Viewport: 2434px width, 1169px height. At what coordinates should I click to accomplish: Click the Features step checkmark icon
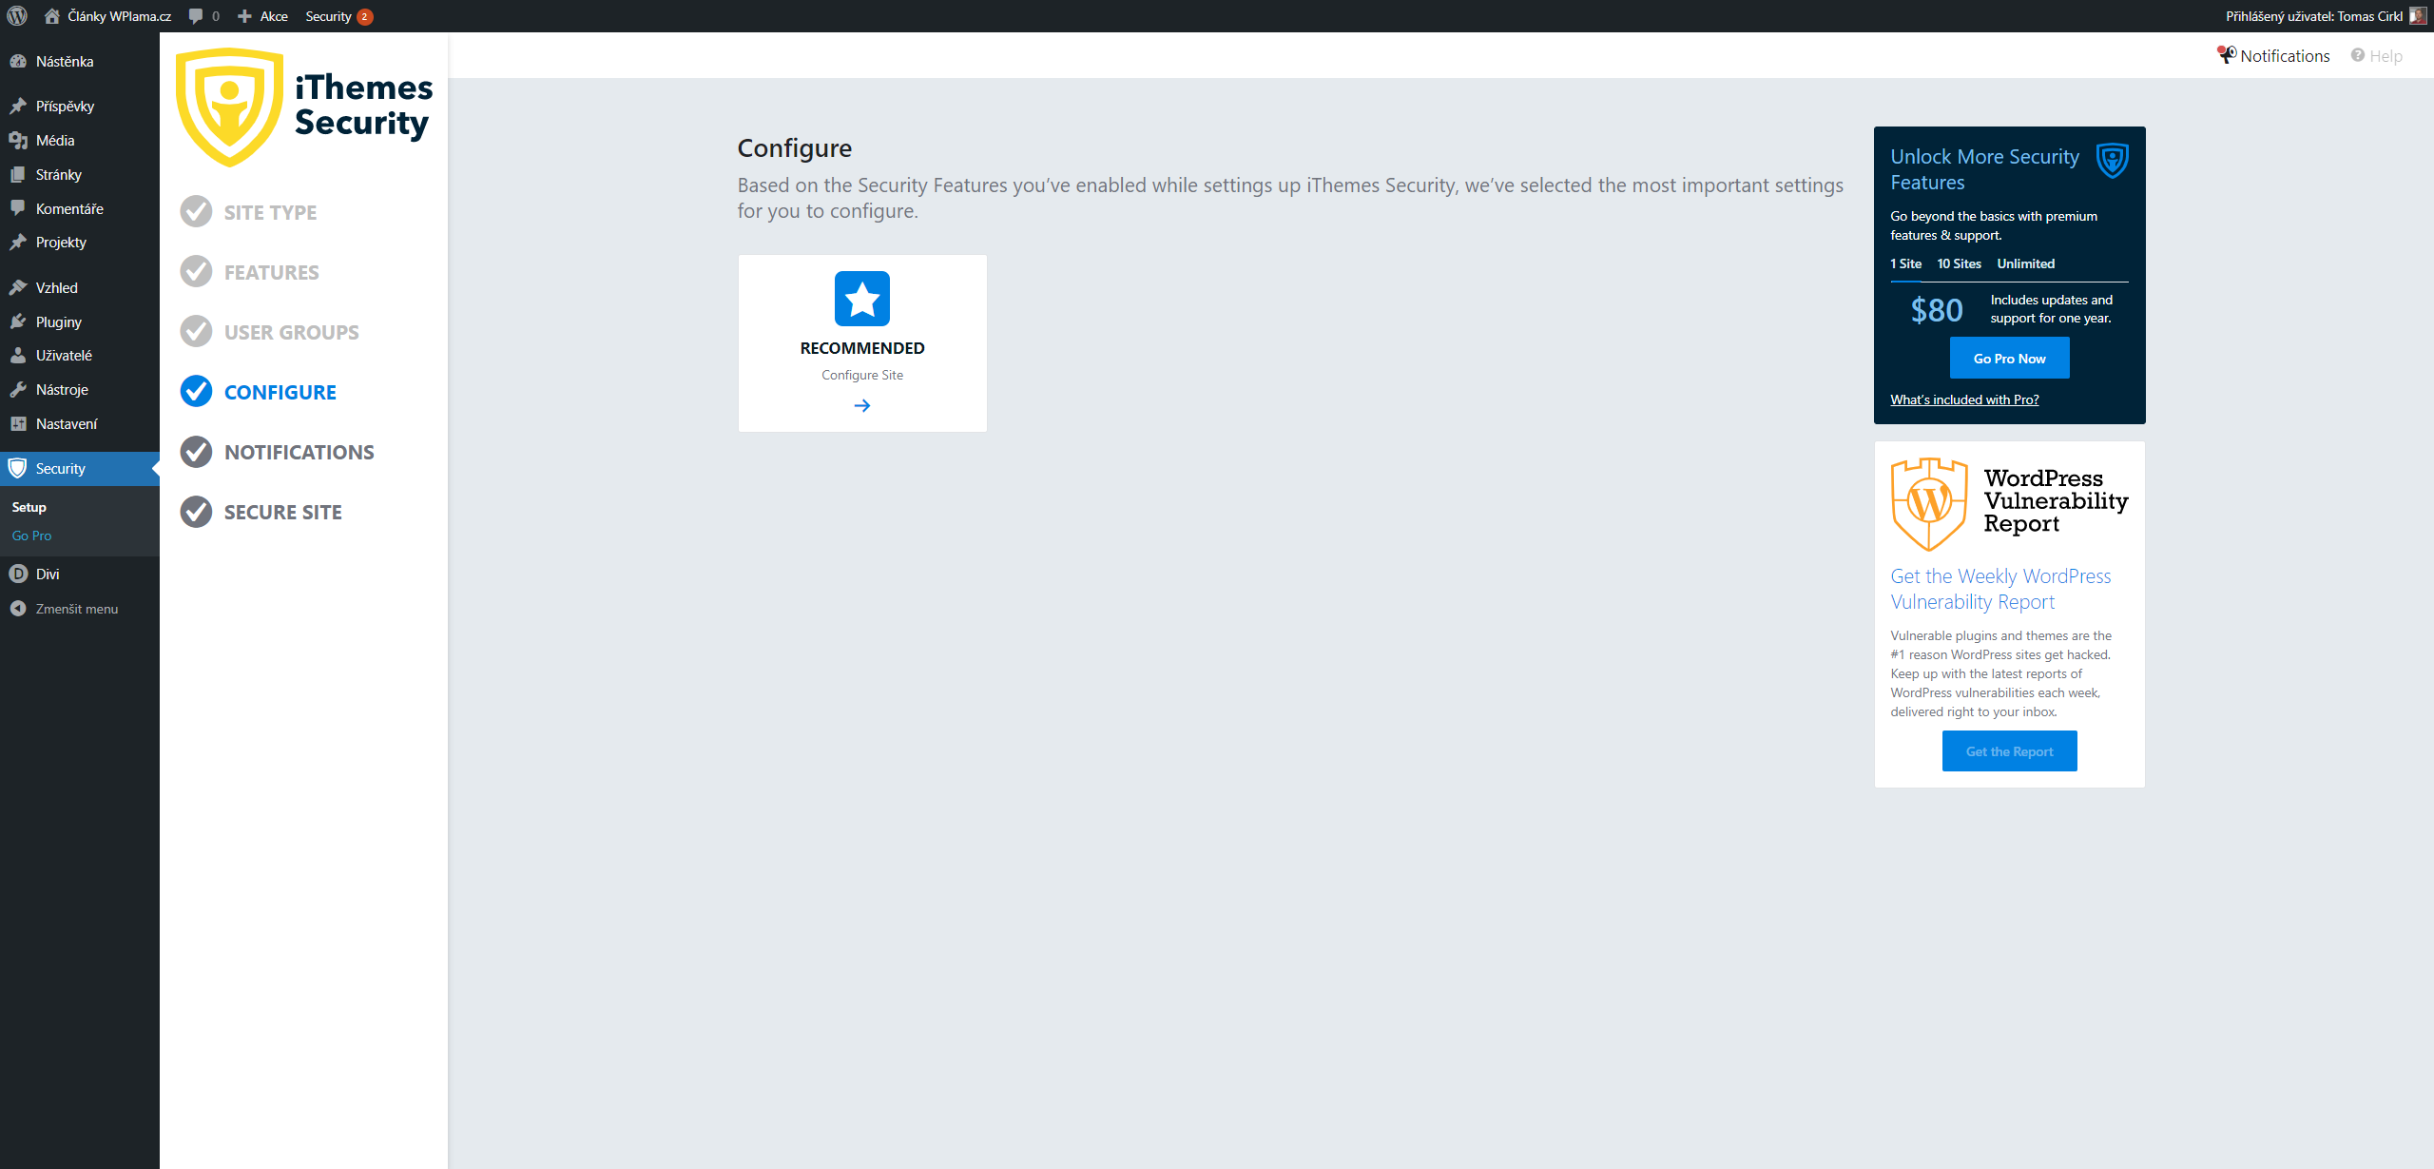click(x=196, y=271)
